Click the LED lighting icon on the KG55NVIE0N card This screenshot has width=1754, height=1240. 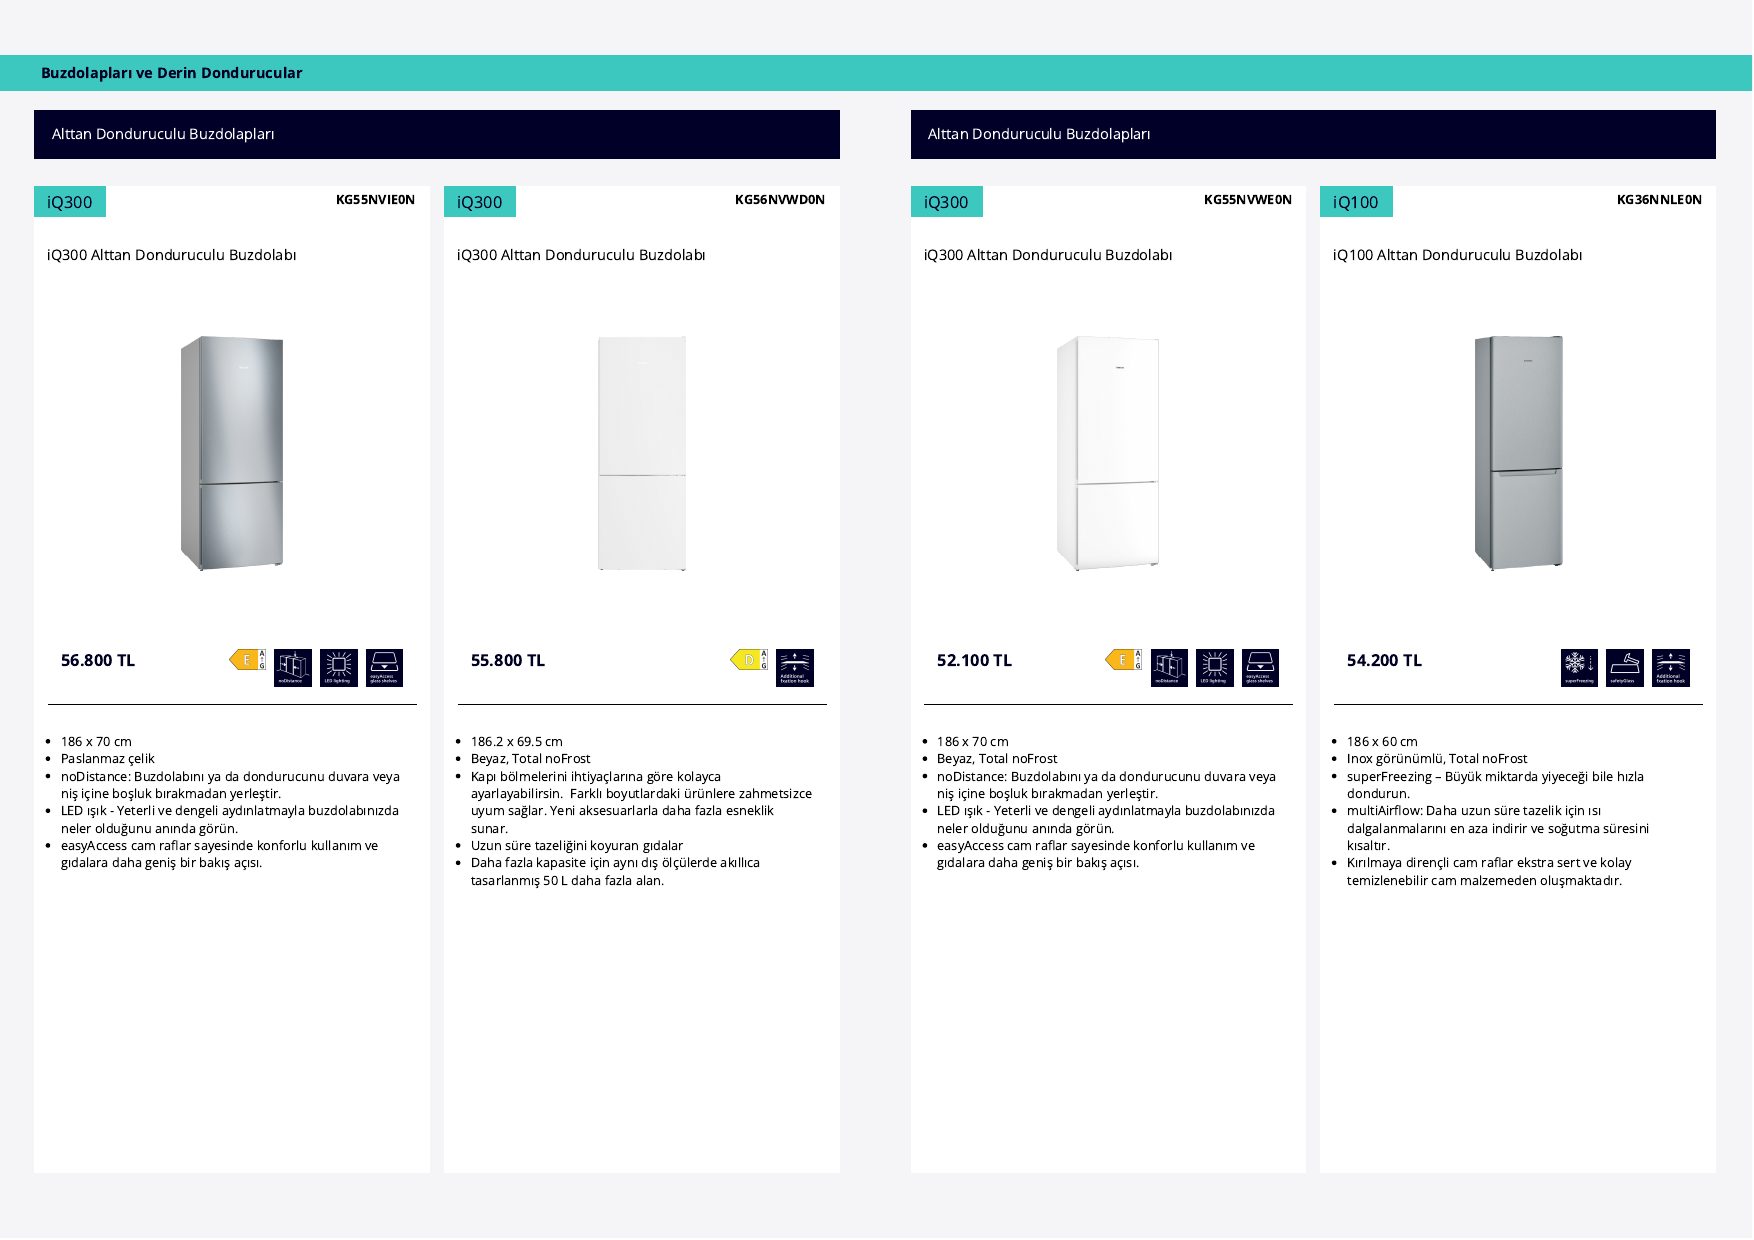click(339, 668)
